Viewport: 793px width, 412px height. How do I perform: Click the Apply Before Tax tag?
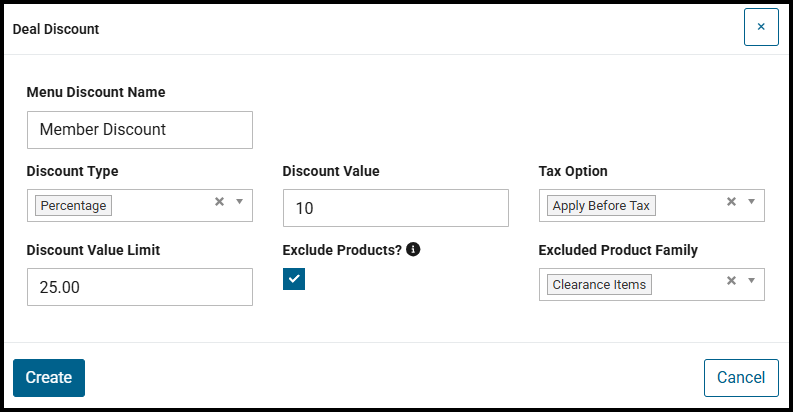601,206
